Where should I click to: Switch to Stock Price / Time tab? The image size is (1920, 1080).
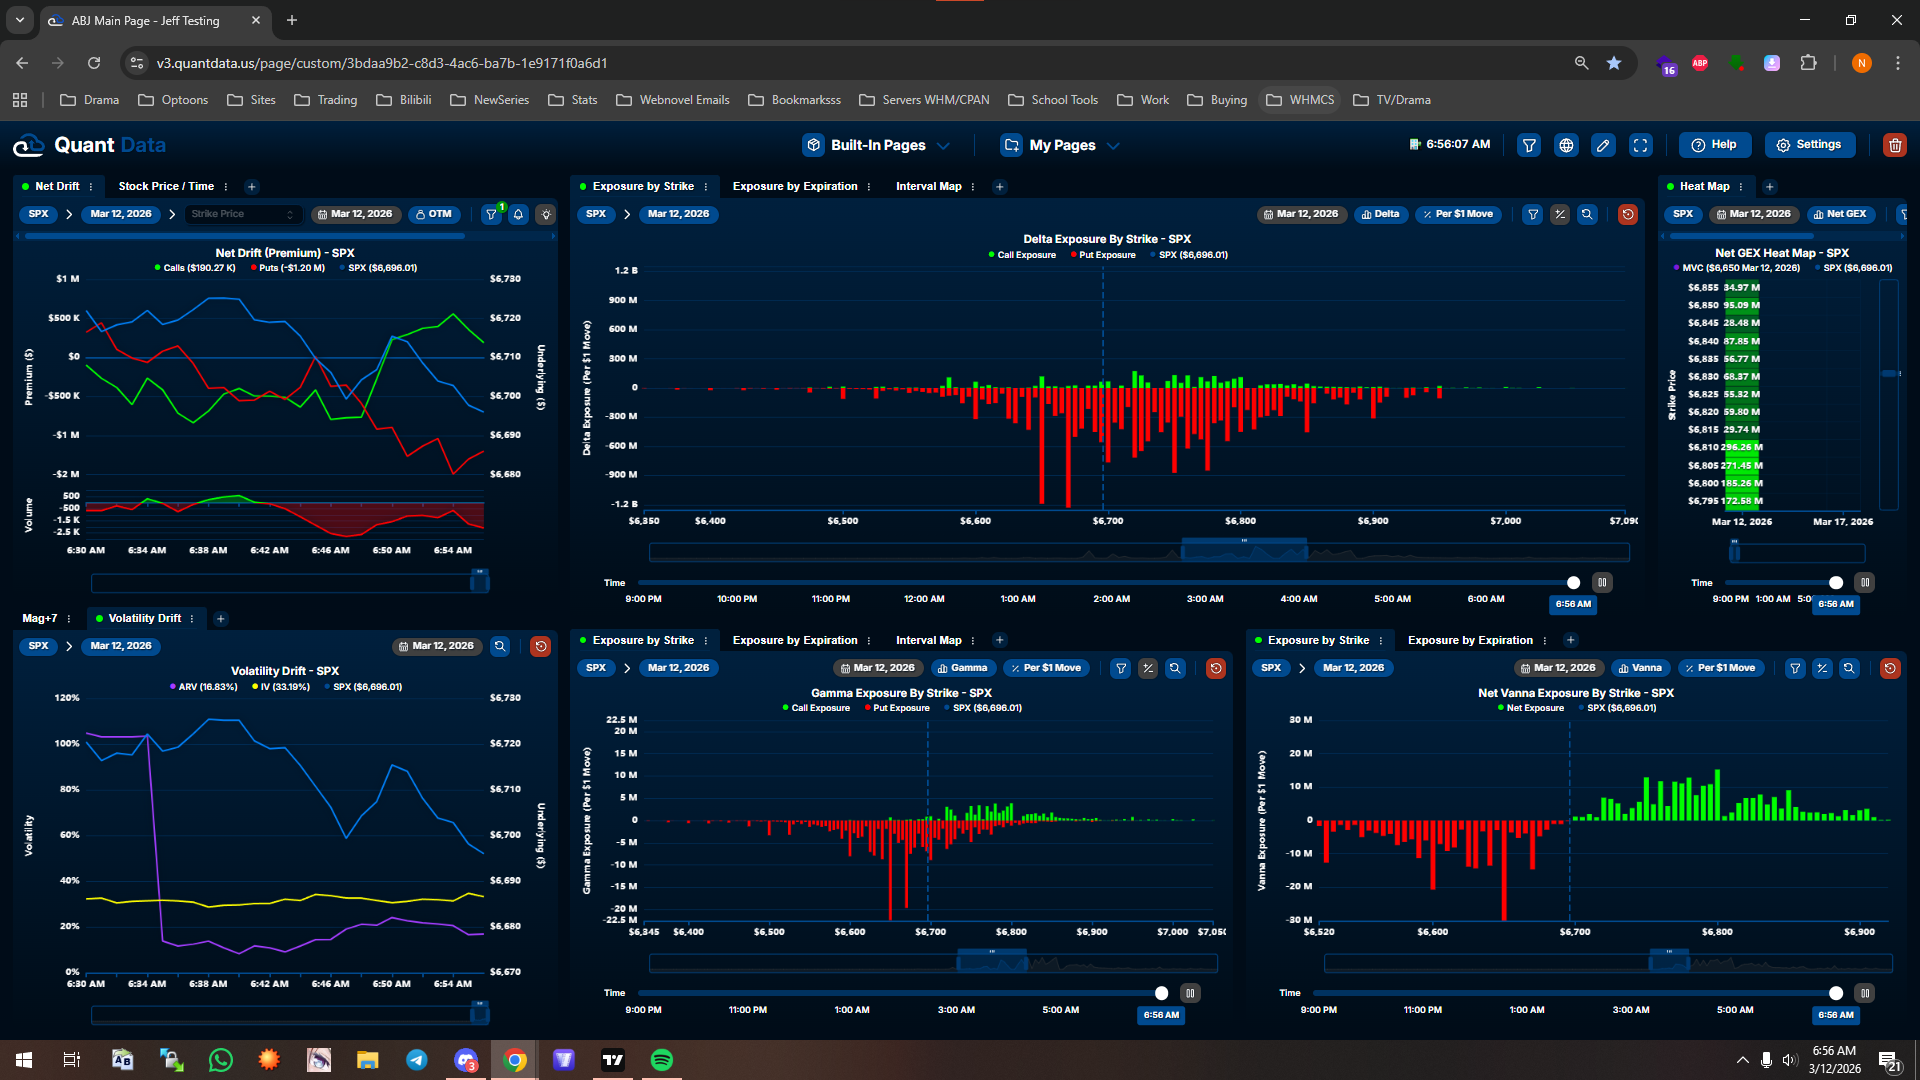[166, 186]
